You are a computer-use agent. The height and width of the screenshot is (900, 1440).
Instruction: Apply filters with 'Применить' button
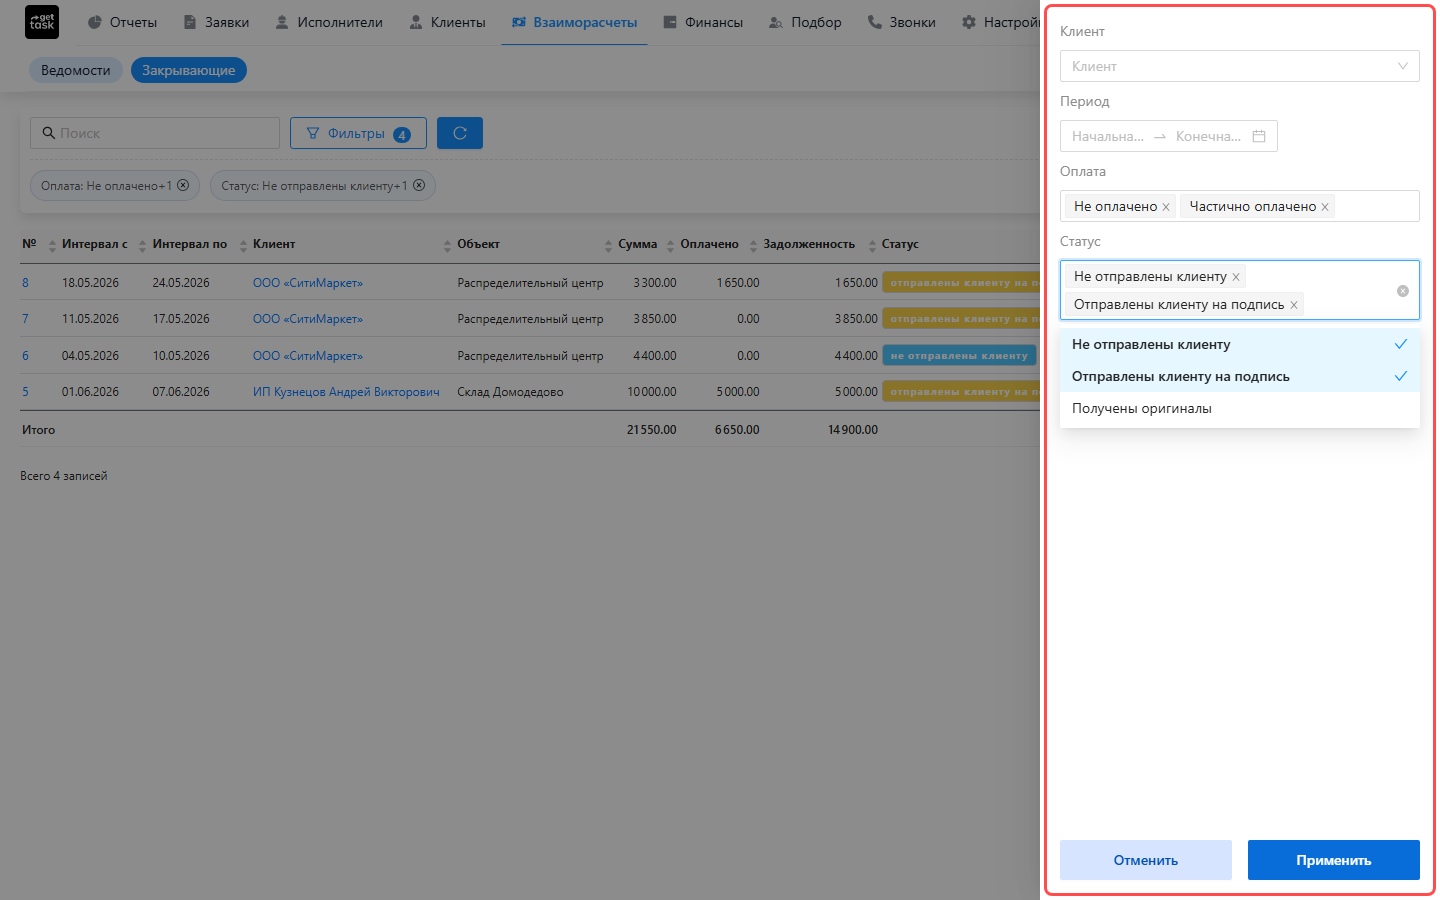(x=1334, y=860)
